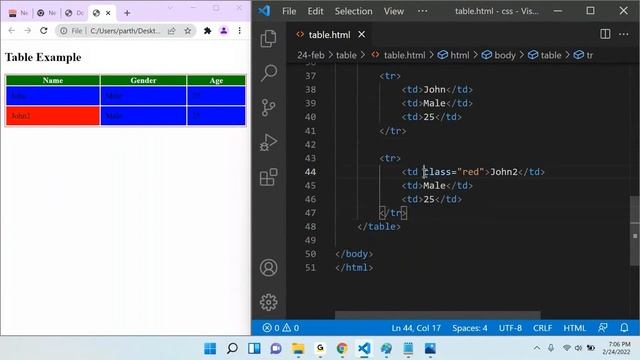This screenshot has width=640, height=360.
Task: Switch to the third Chrome tab labeled Dc
Action: click(x=74, y=13)
